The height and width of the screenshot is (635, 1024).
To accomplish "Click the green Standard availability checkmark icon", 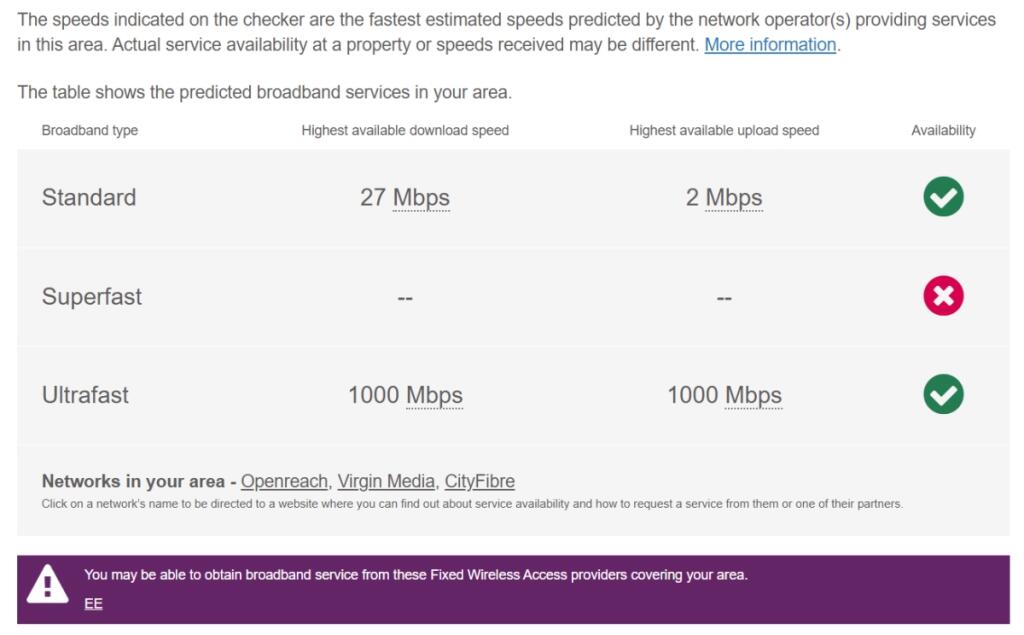I will pyautogui.click(x=943, y=197).
